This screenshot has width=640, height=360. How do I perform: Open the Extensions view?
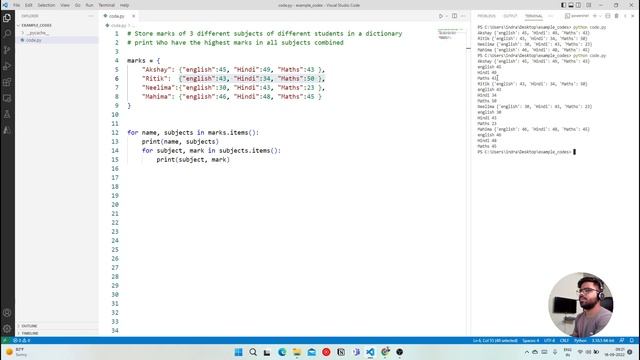(7, 82)
